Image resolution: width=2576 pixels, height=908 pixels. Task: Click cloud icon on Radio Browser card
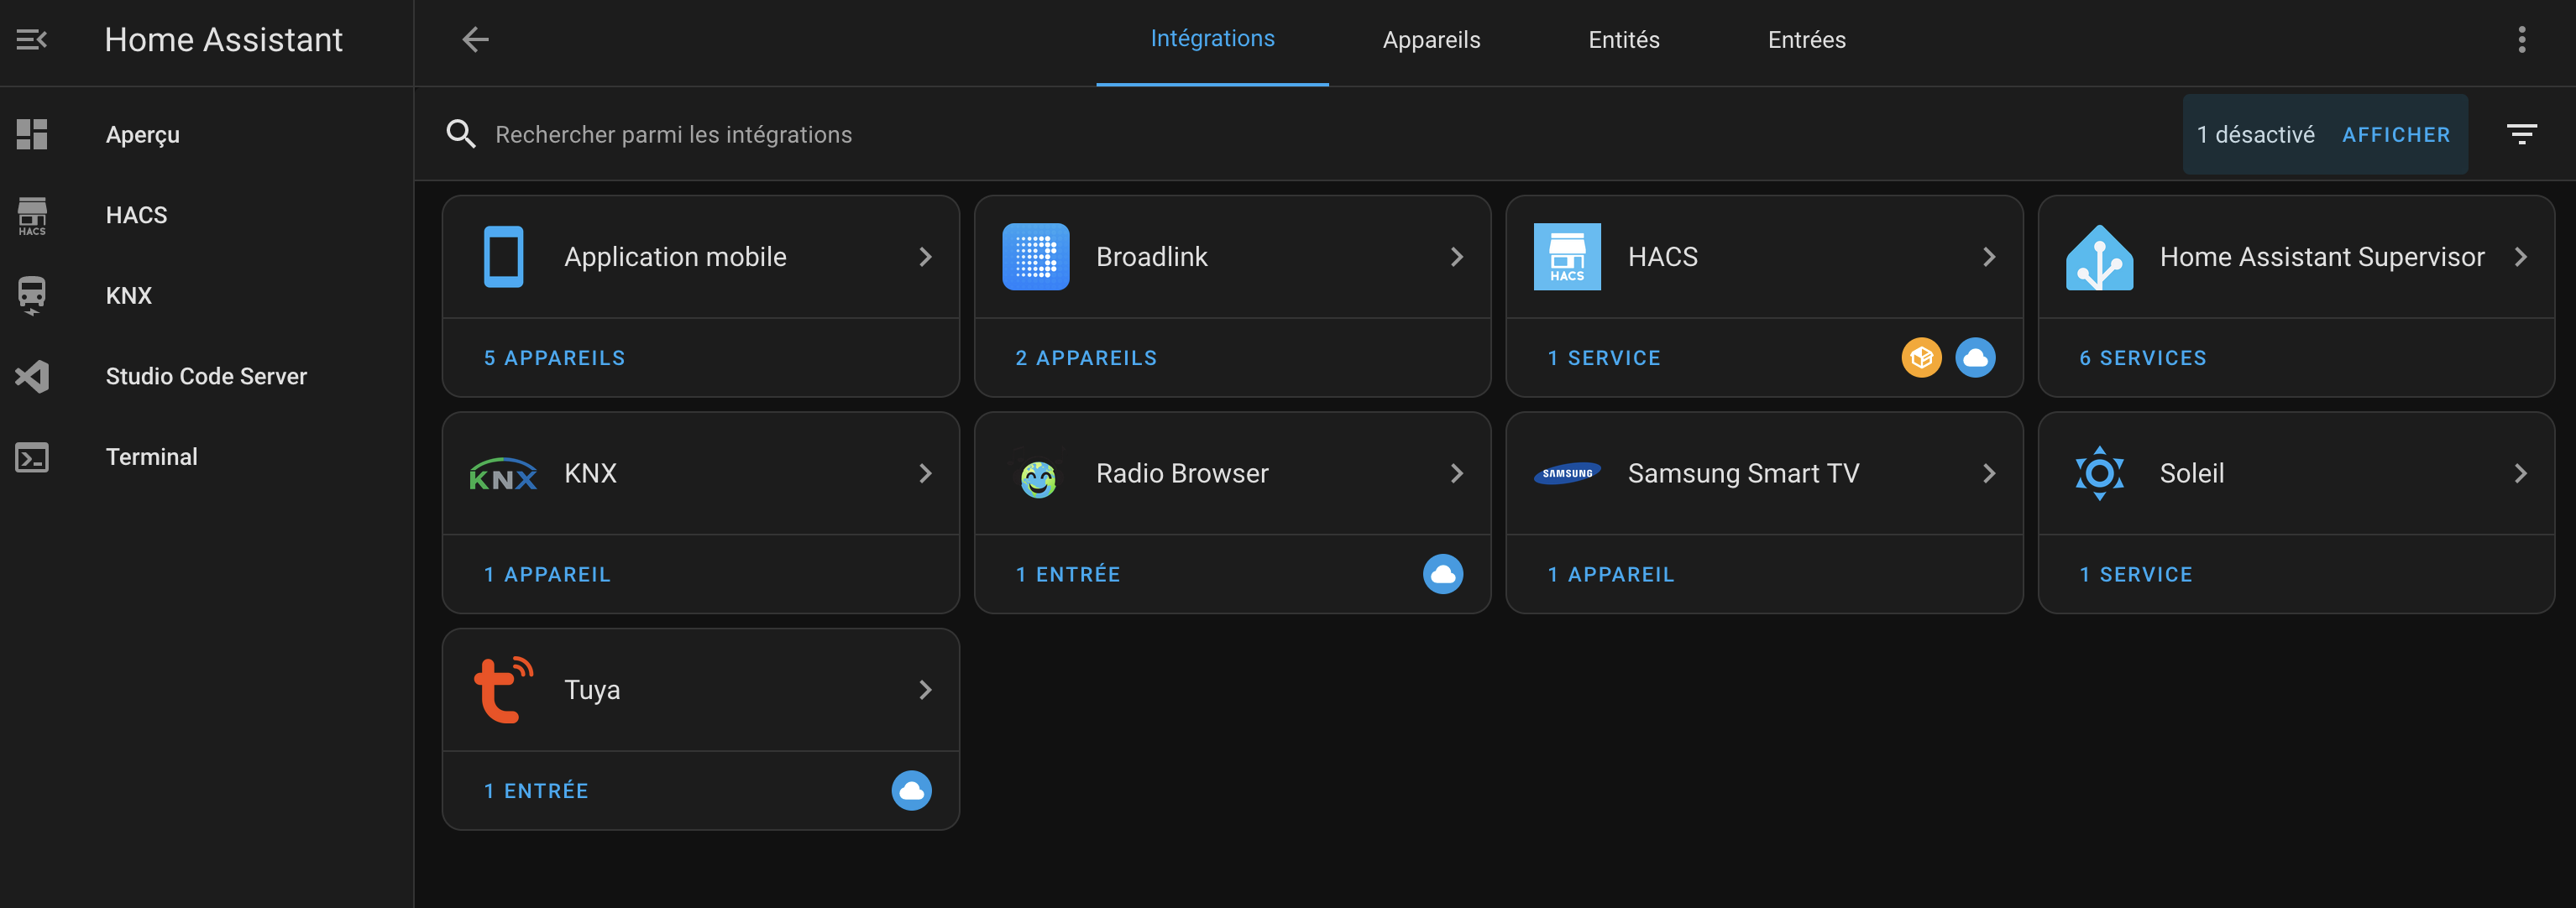coord(1442,574)
